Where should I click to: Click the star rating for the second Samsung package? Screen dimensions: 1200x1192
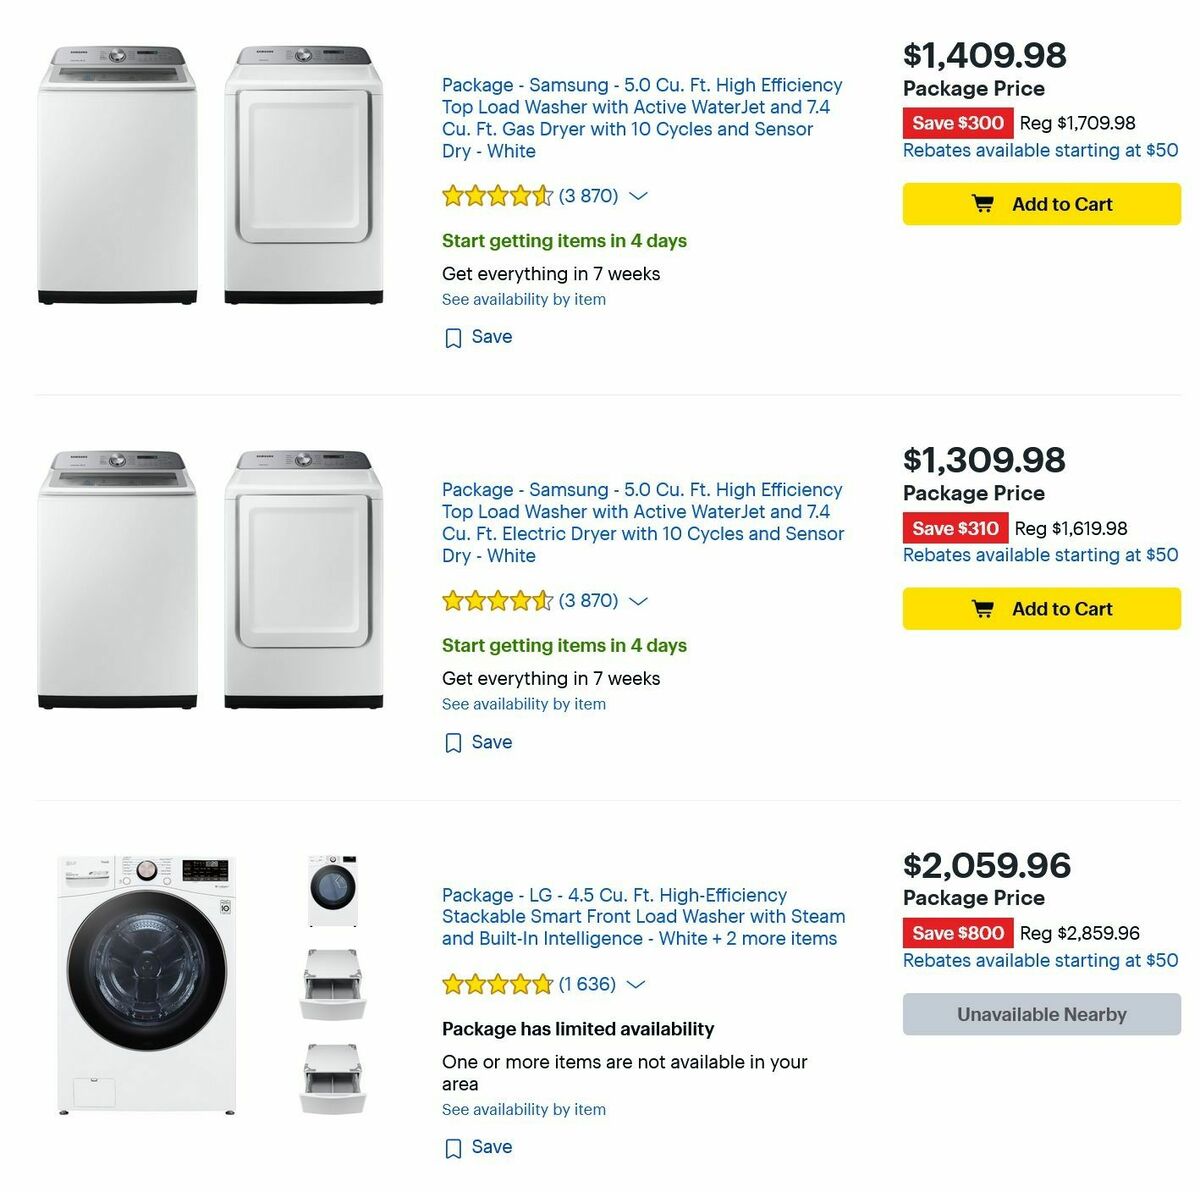tap(497, 601)
